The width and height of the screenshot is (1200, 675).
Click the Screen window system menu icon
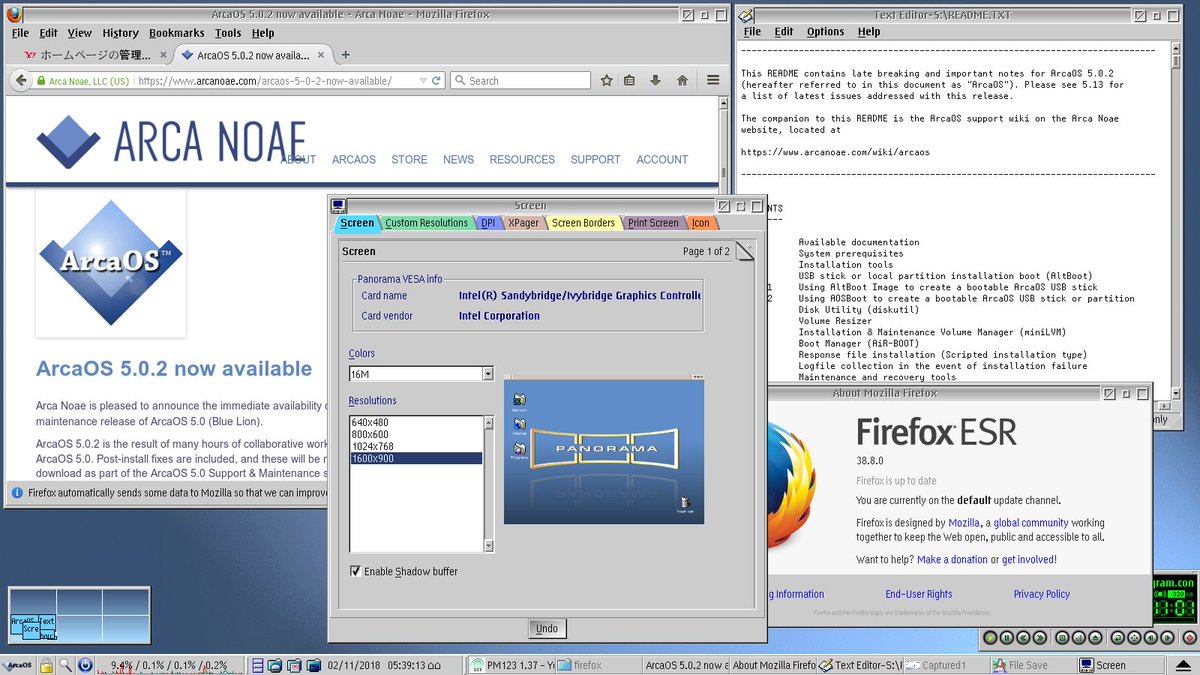[338, 206]
